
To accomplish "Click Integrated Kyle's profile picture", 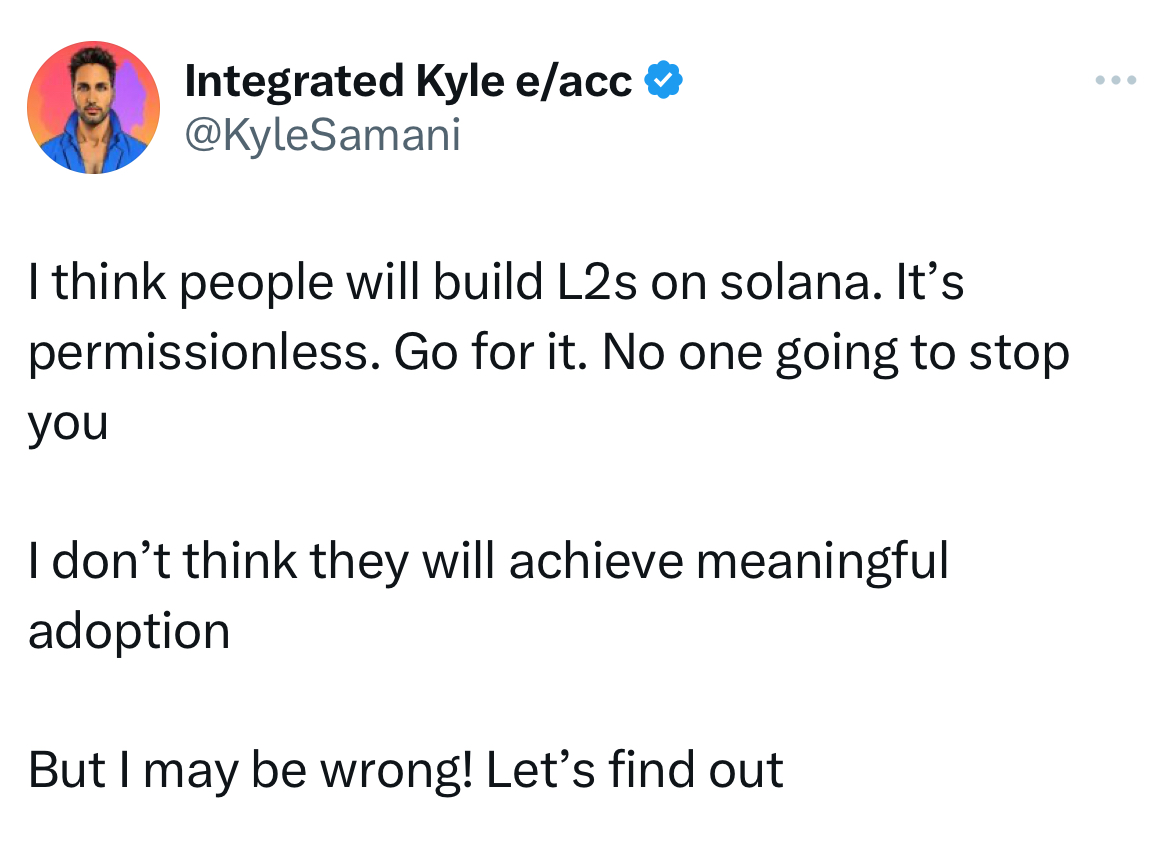I will coord(93,106).
